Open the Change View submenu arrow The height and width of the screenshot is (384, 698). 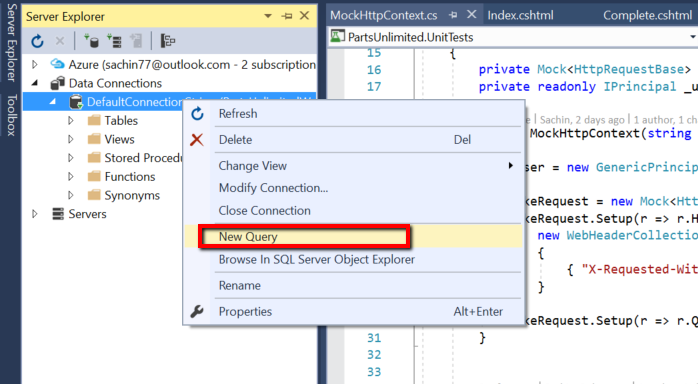tap(511, 166)
